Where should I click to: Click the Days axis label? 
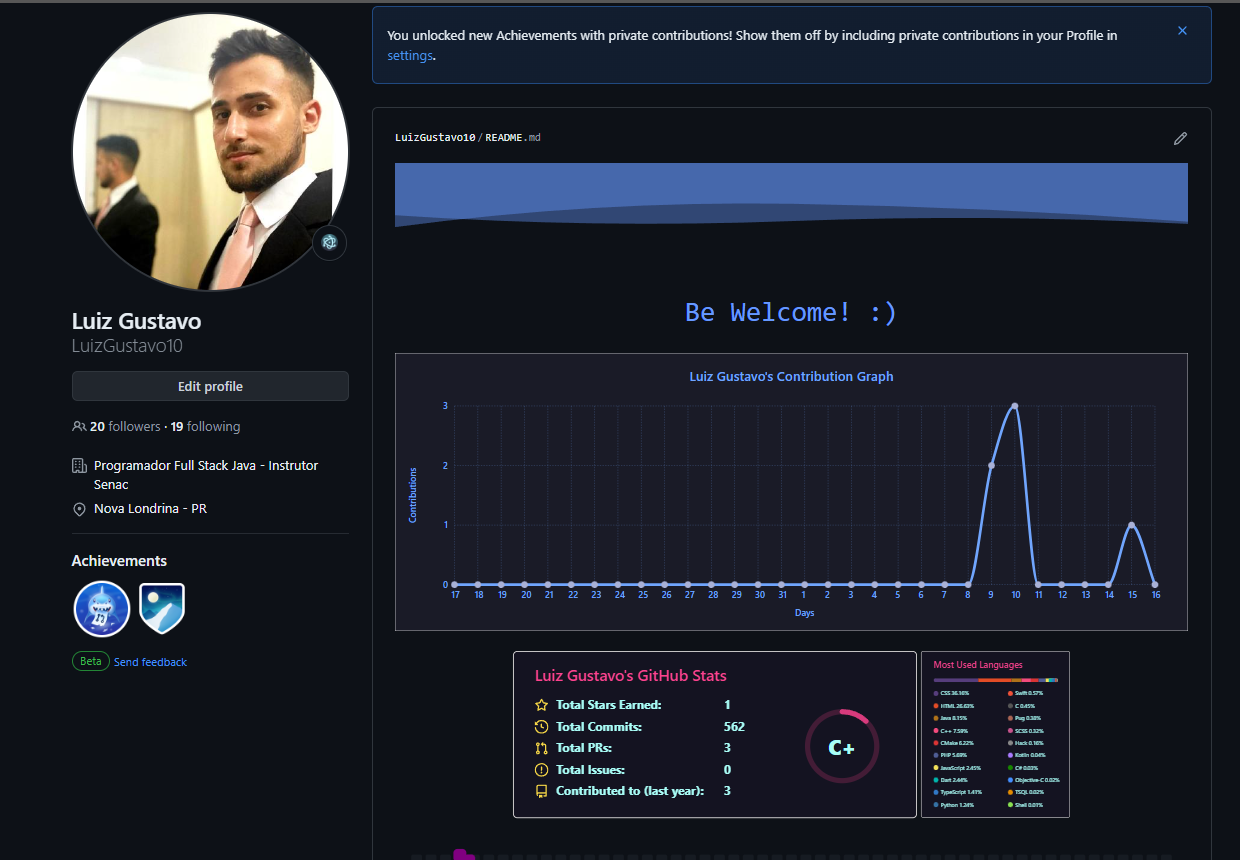[805, 613]
